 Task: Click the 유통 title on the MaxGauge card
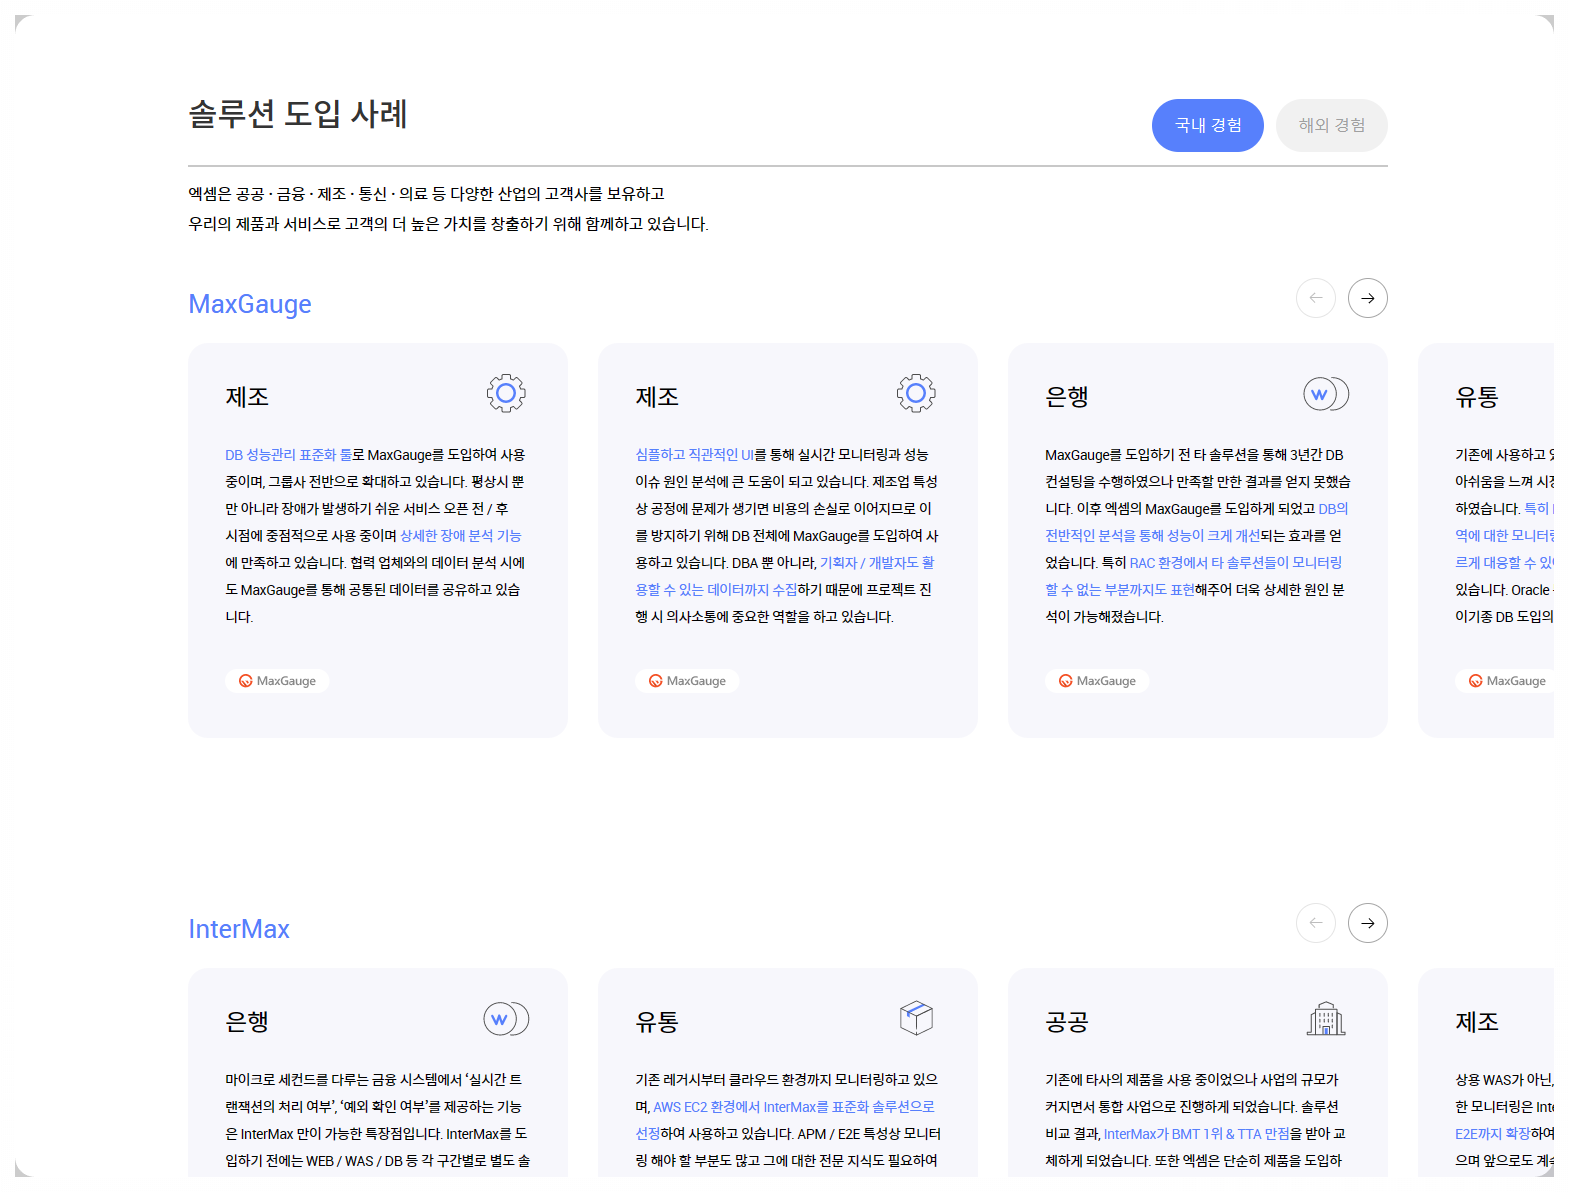pos(1477,397)
